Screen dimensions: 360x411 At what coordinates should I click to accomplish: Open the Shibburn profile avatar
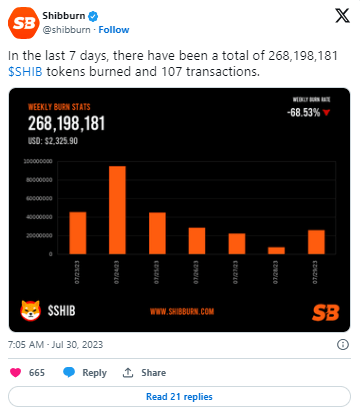pos(23,23)
